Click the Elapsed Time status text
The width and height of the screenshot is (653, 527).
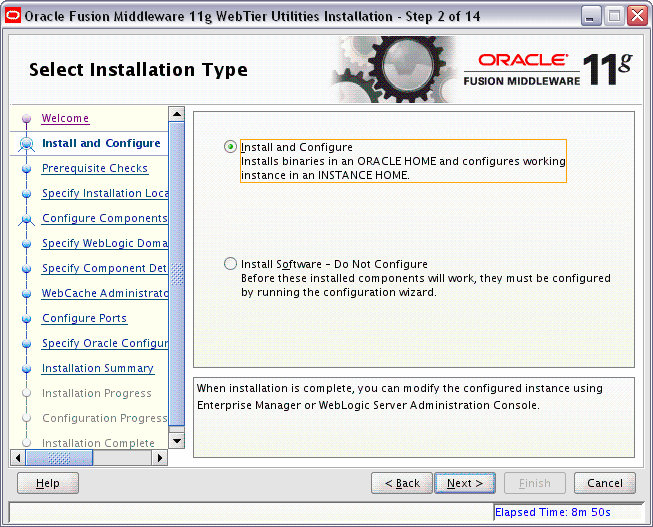[x=553, y=512]
